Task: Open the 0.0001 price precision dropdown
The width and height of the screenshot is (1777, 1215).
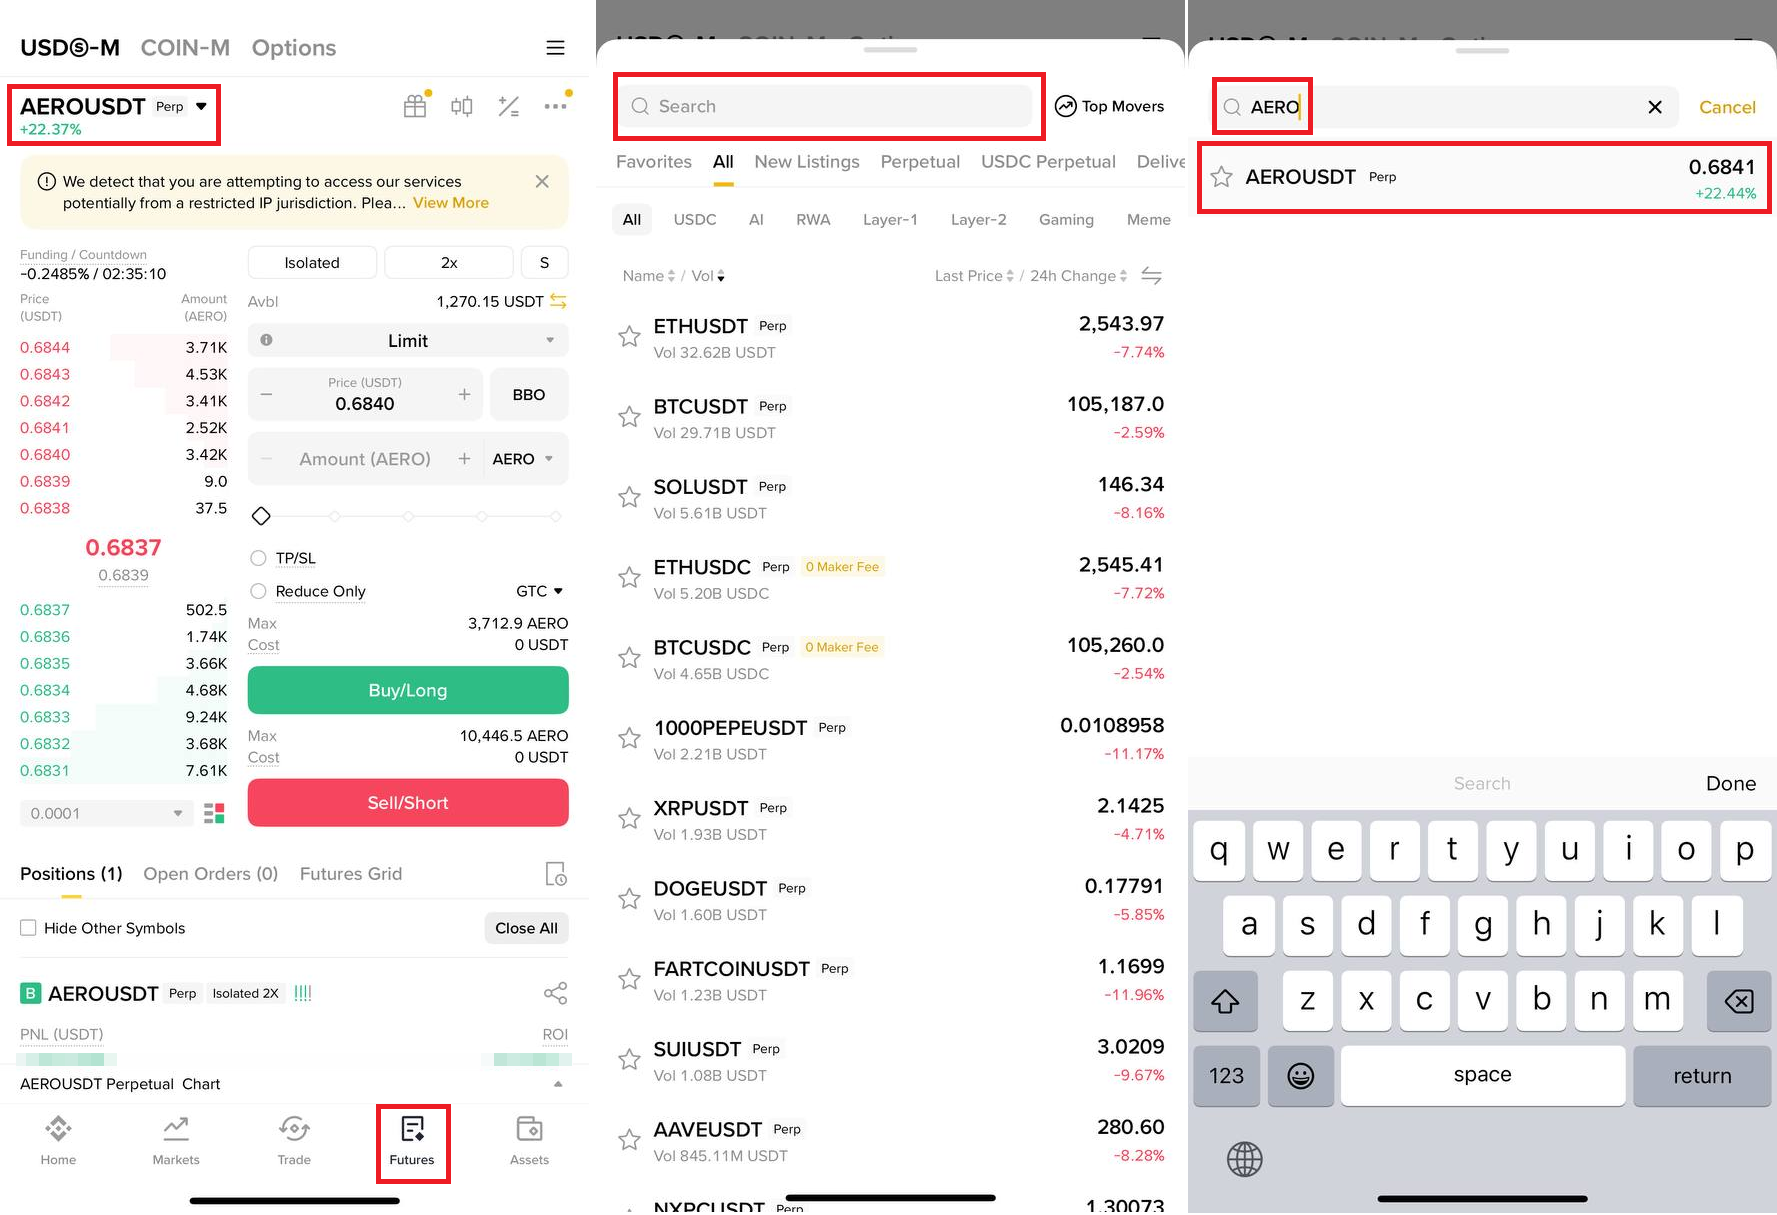Action: (x=107, y=813)
